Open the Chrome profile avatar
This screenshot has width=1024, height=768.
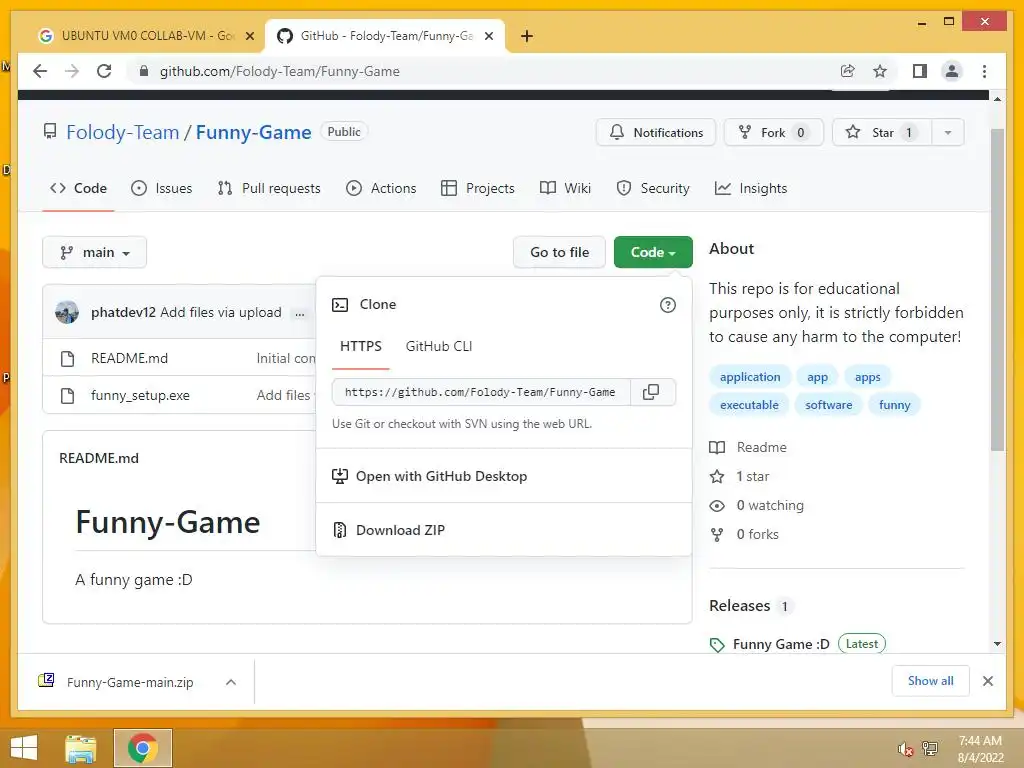click(x=952, y=71)
